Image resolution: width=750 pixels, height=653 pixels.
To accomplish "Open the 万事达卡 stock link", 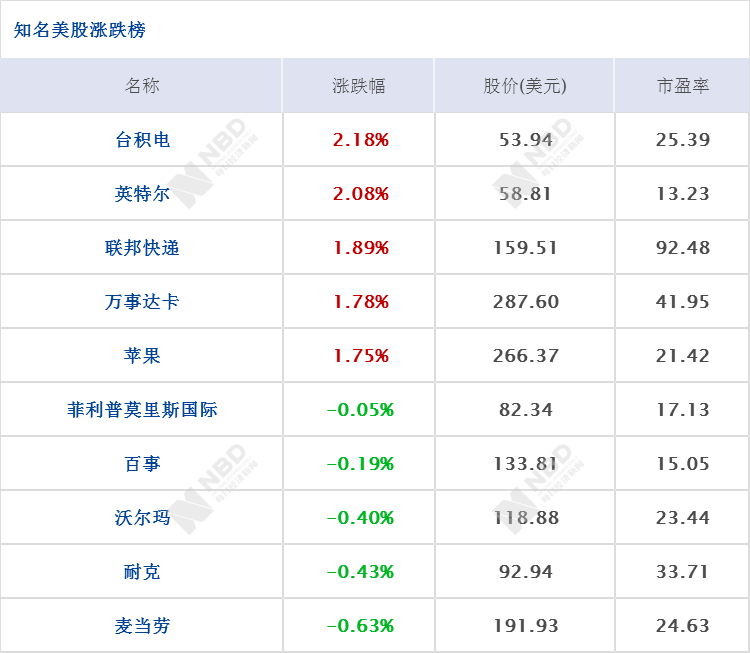I will click(x=142, y=302).
